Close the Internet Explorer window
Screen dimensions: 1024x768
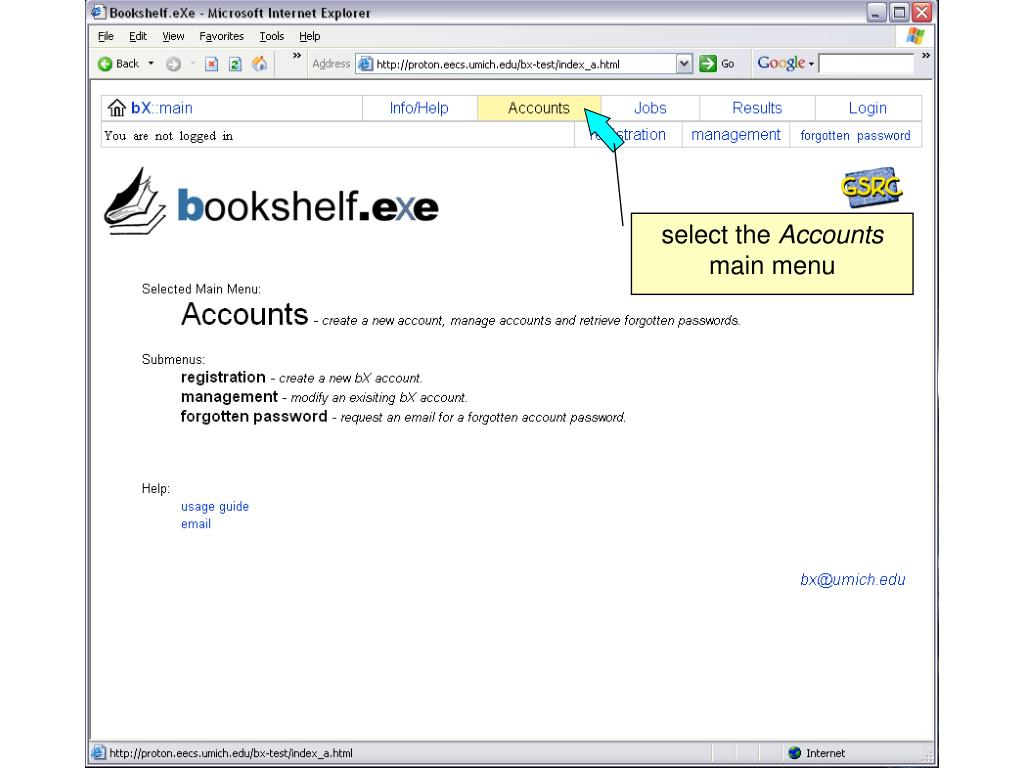point(922,12)
